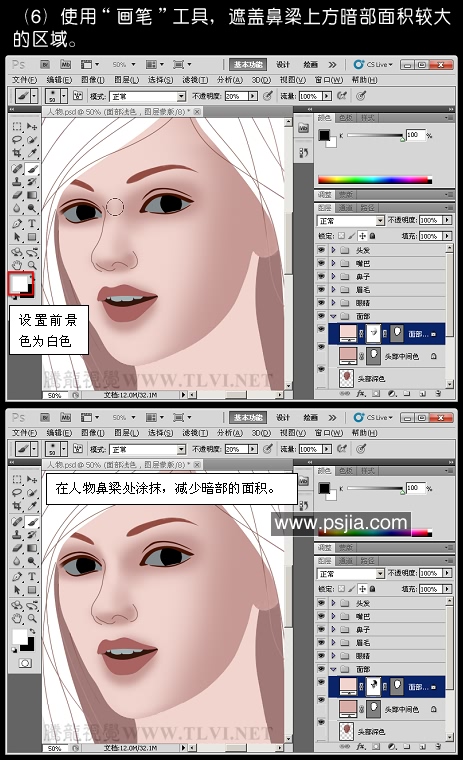Viewport: 463px width, 760px height.
Task: Select the Type tool in the upper window's toolbox
Action: [32, 223]
